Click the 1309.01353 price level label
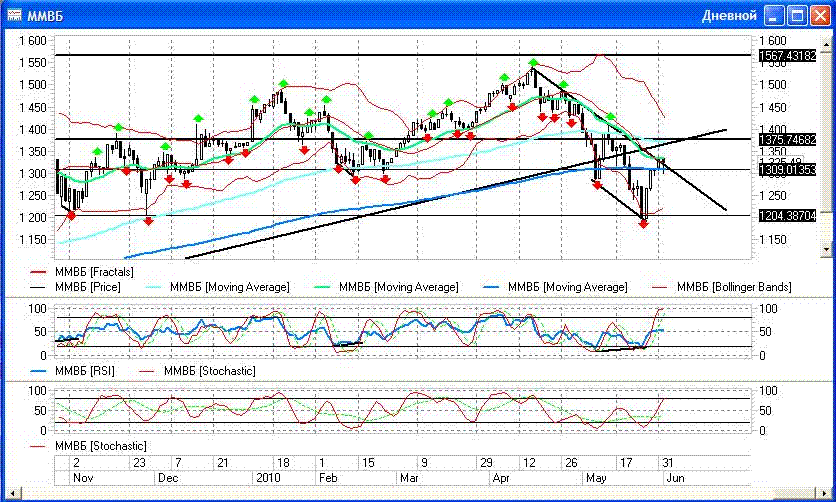Image resolution: width=836 pixels, height=502 pixels. click(x=787, y=170)
